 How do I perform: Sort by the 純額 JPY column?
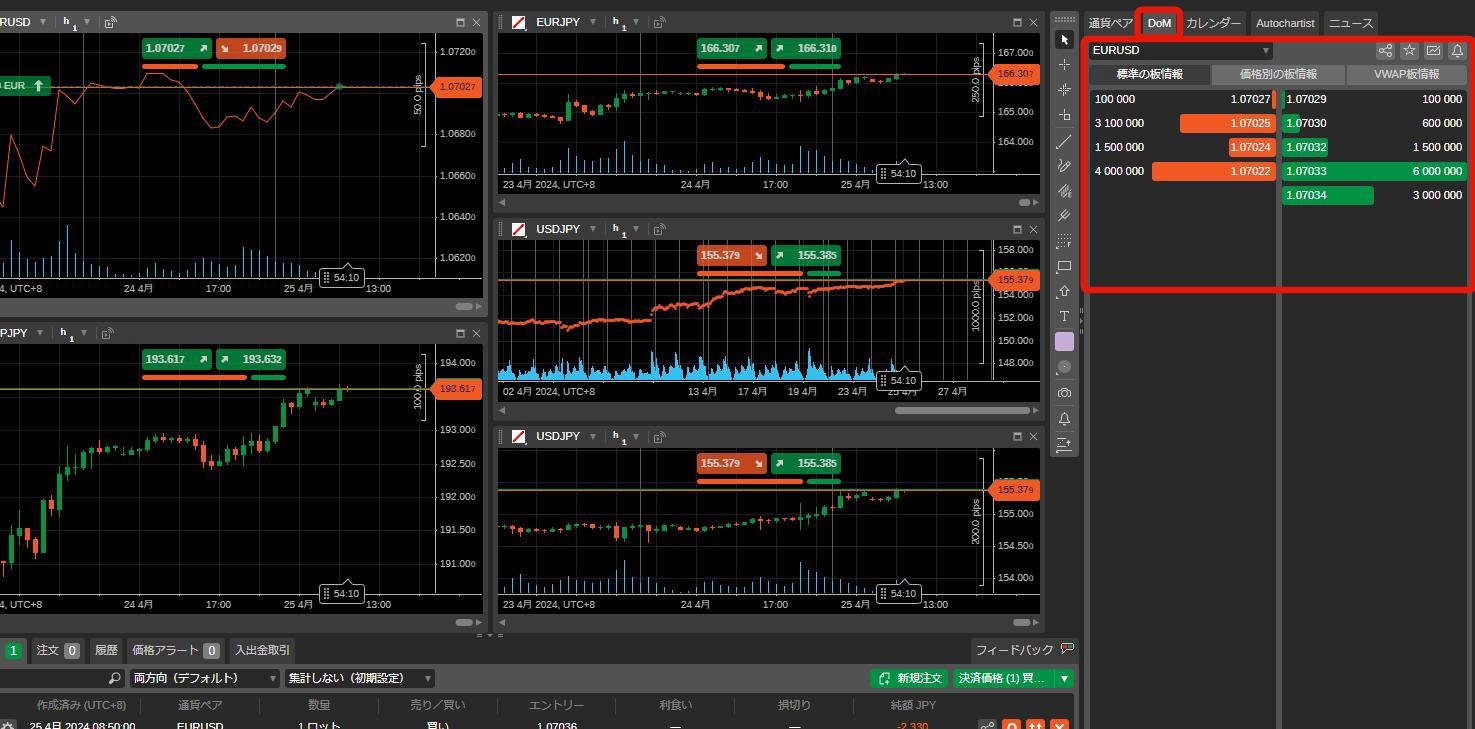coord(913,705)
